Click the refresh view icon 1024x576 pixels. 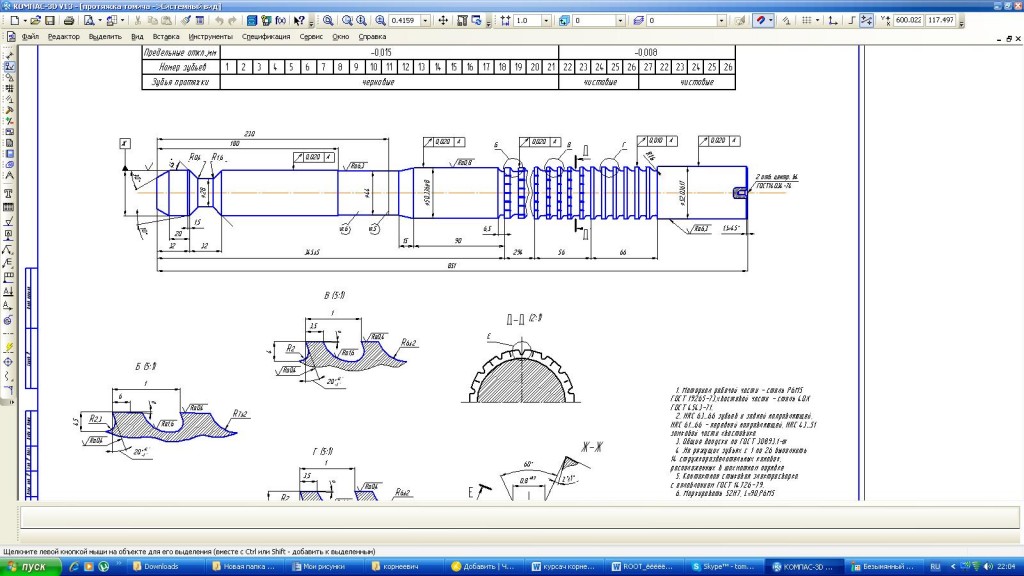click(x=477, y=21)
